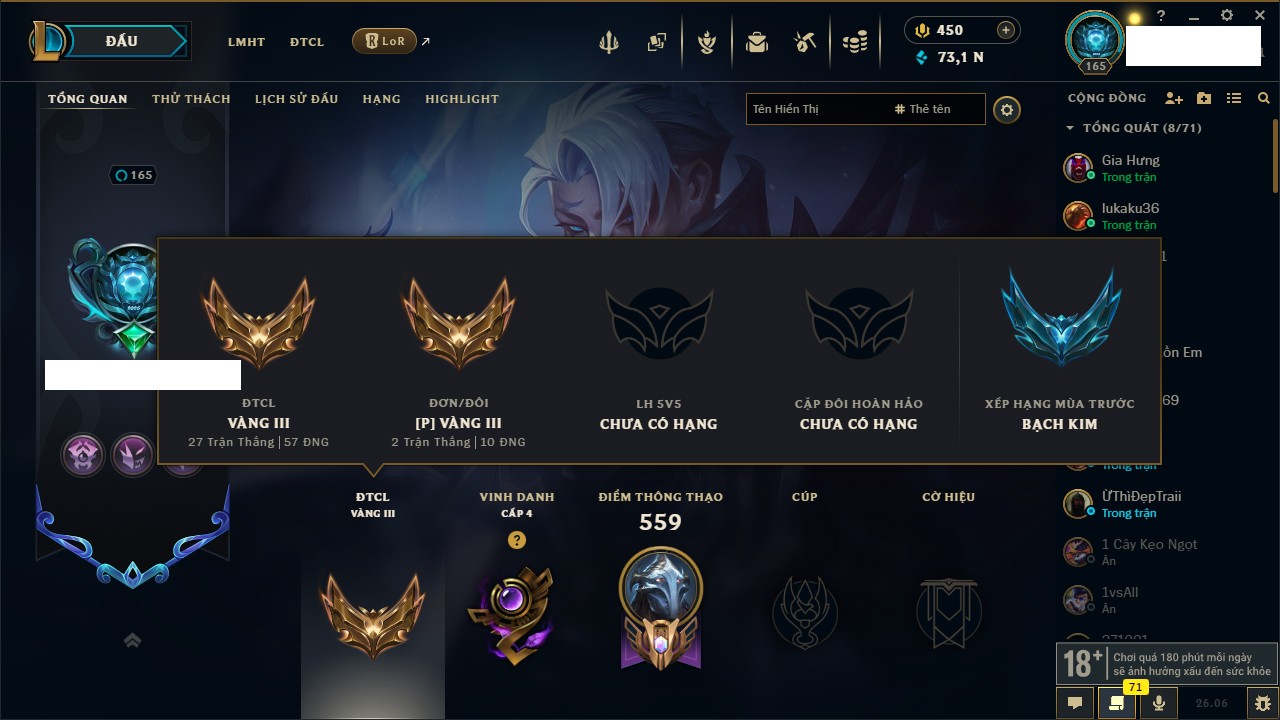Switch to the LỊCH SỬ ĐẤU tab

click(x=296, y=99)
